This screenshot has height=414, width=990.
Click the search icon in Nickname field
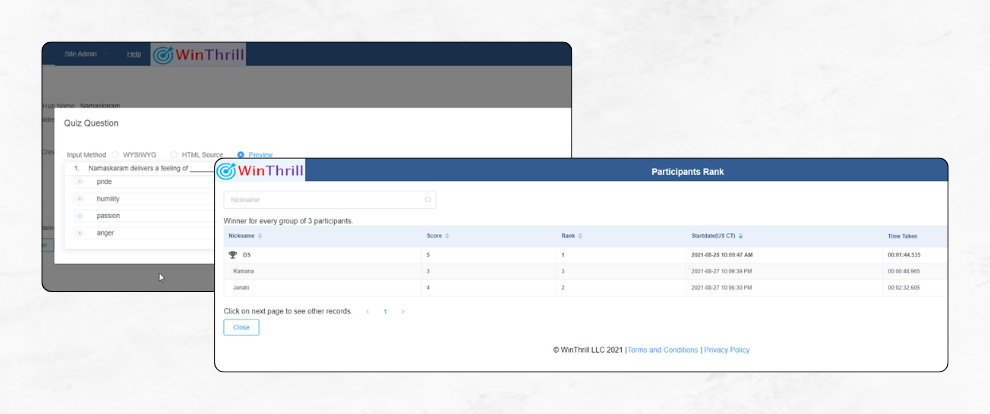[428, 200]
